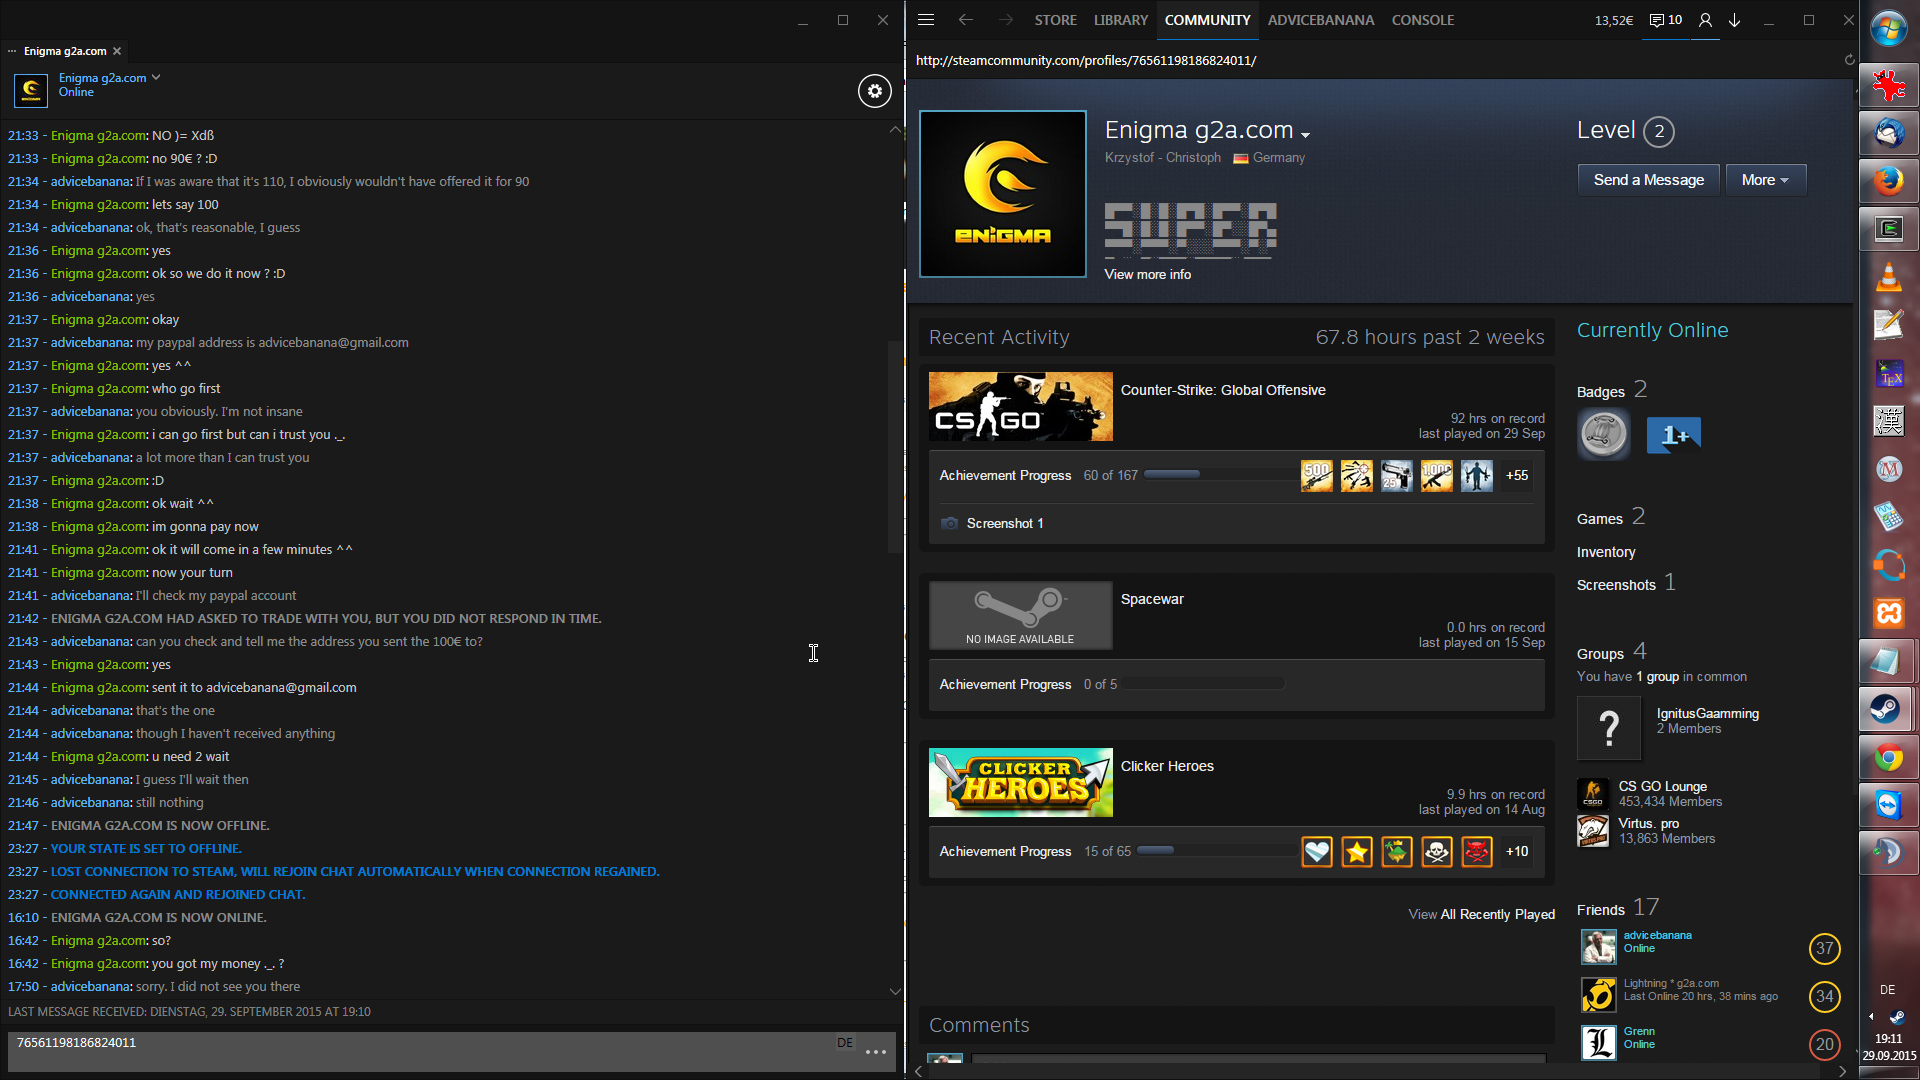This screenshot has width=1920, height=1080.
Task: Expand profile name history dropdown arrow
Action: [x=1305, y=134]
